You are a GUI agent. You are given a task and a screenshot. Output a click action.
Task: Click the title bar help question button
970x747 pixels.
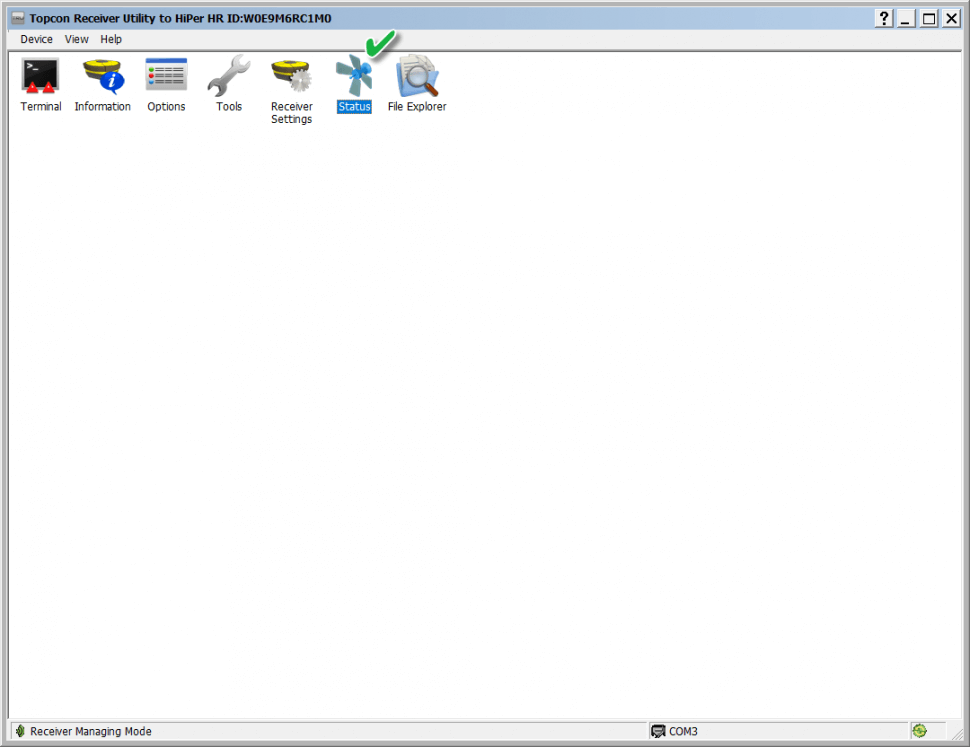pos(884,19)
